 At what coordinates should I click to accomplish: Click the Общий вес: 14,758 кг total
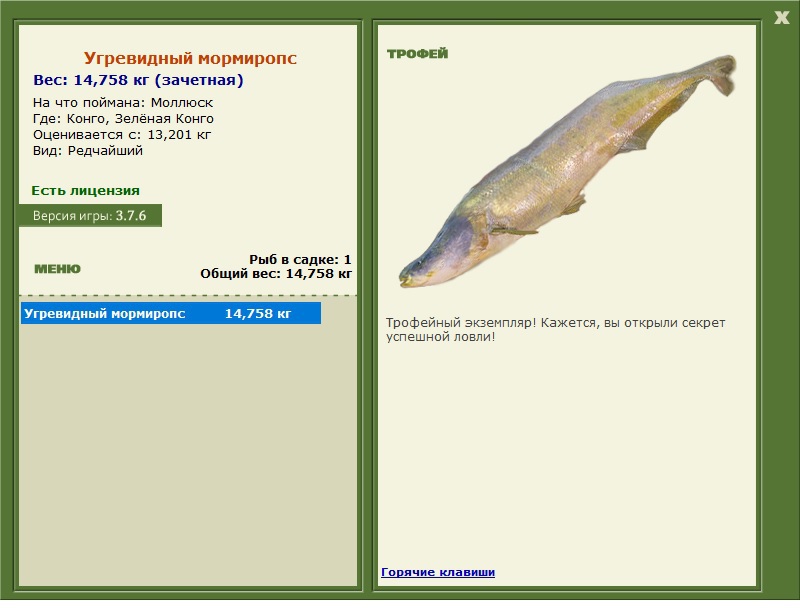276,274
